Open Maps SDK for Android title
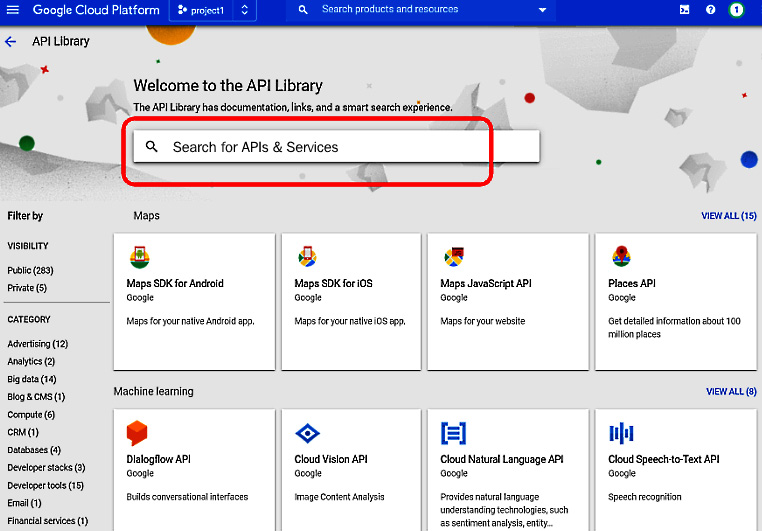This screenshot has height=531, width=762. (x=175, y=283)
